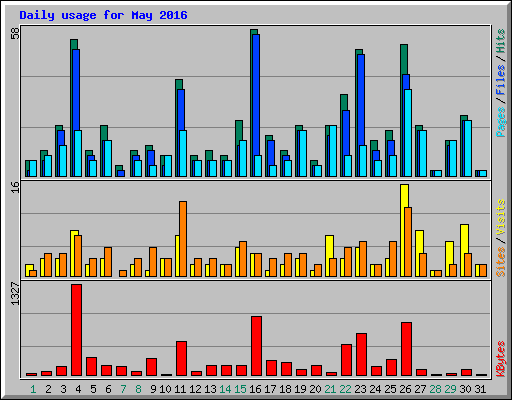This screenshot has width=512, height=400.
Task: Click day 1 on the x-axis
Action: [33, 389]
